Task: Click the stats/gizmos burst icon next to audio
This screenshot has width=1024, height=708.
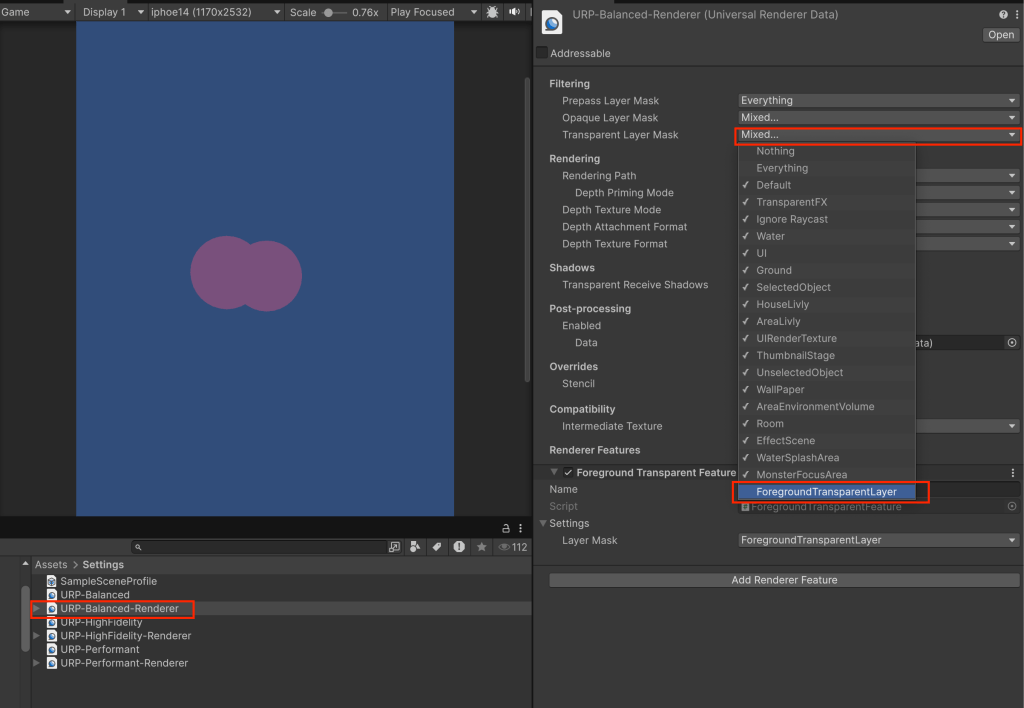Action: coord(492,12)
